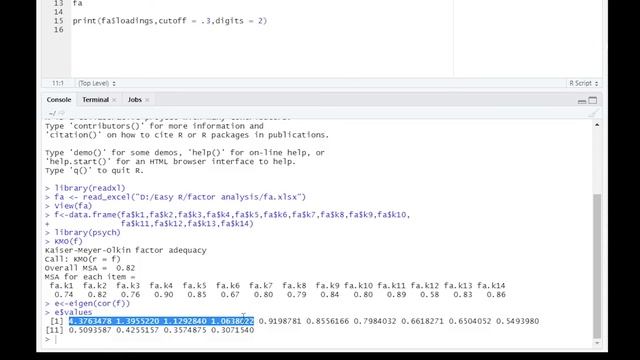Screen dimensions: 640x360
Task: Click the fa.k1 column header
Action: click(x=62, y=286)
